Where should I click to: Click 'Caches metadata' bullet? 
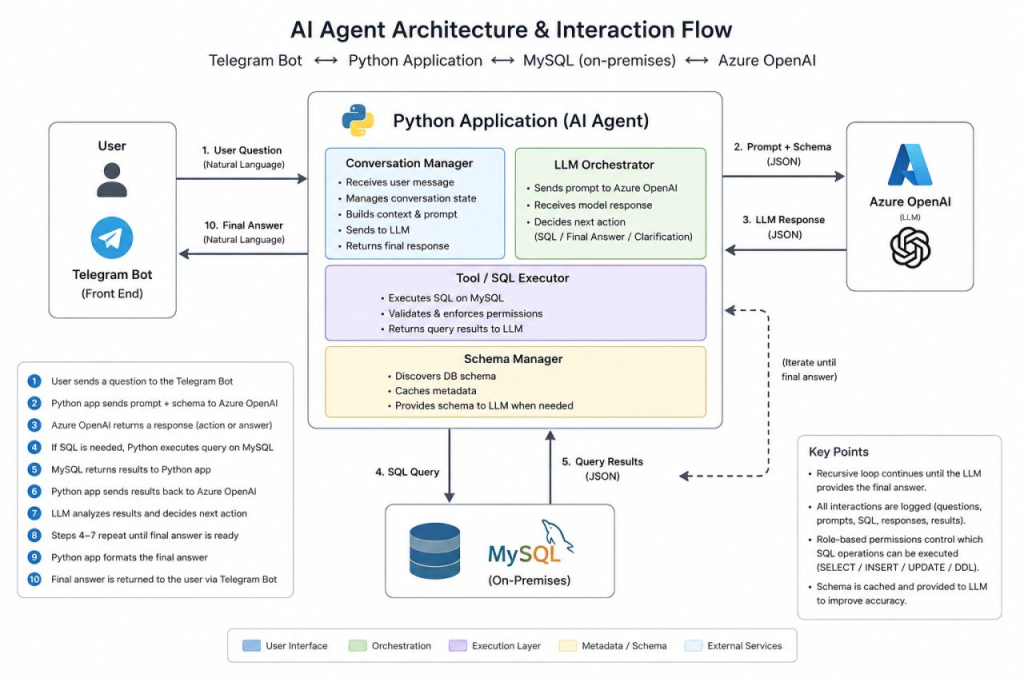pyautogui.click(x=435, y=391)
